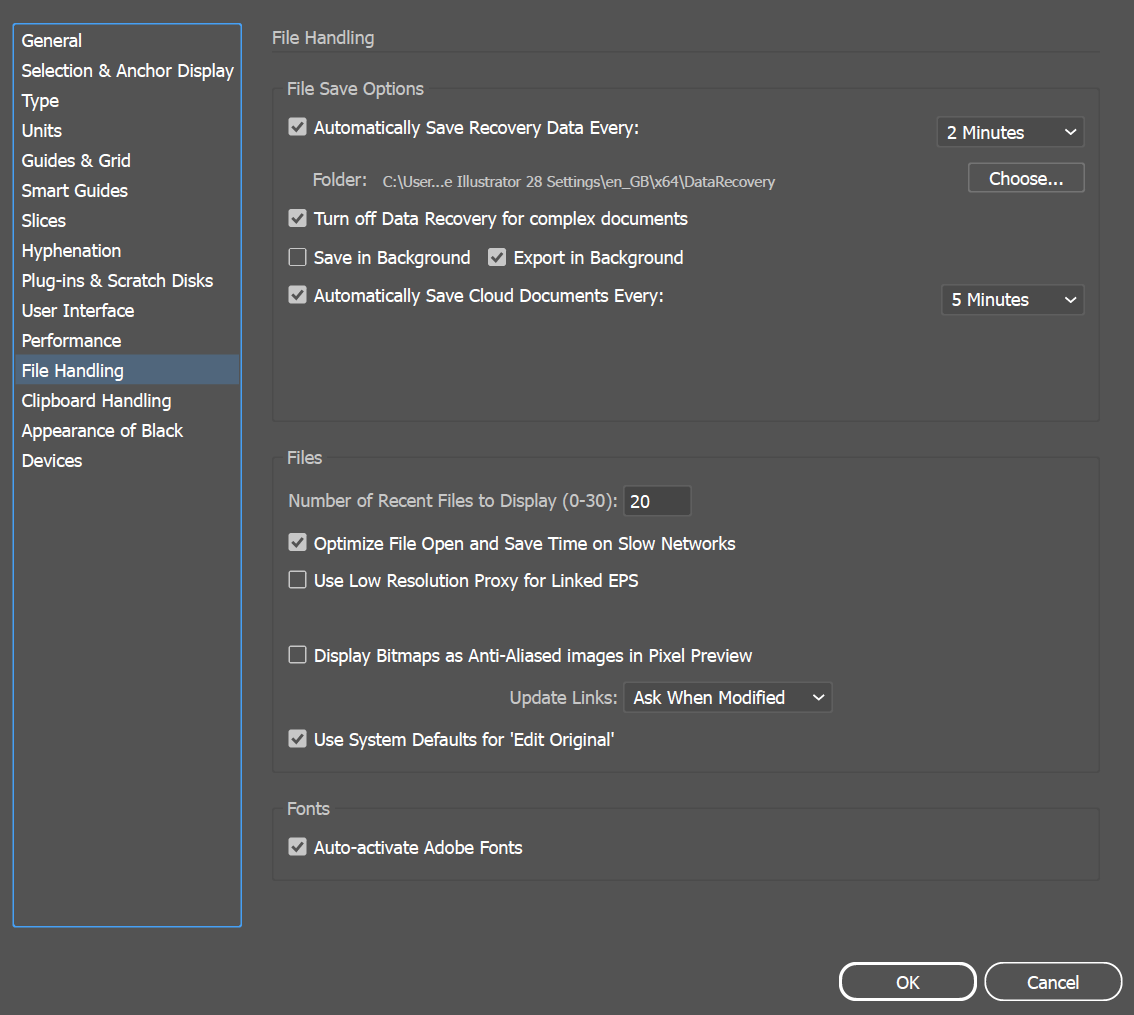The height and width of the screenshot is (1015, 1134).
Task: Confirm preferences with the OK button
Action: pyautogui.click(x=907, y=981)
